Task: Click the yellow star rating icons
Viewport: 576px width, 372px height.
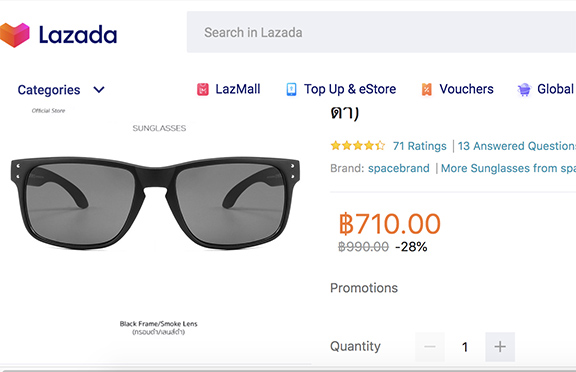Action: 358,146
